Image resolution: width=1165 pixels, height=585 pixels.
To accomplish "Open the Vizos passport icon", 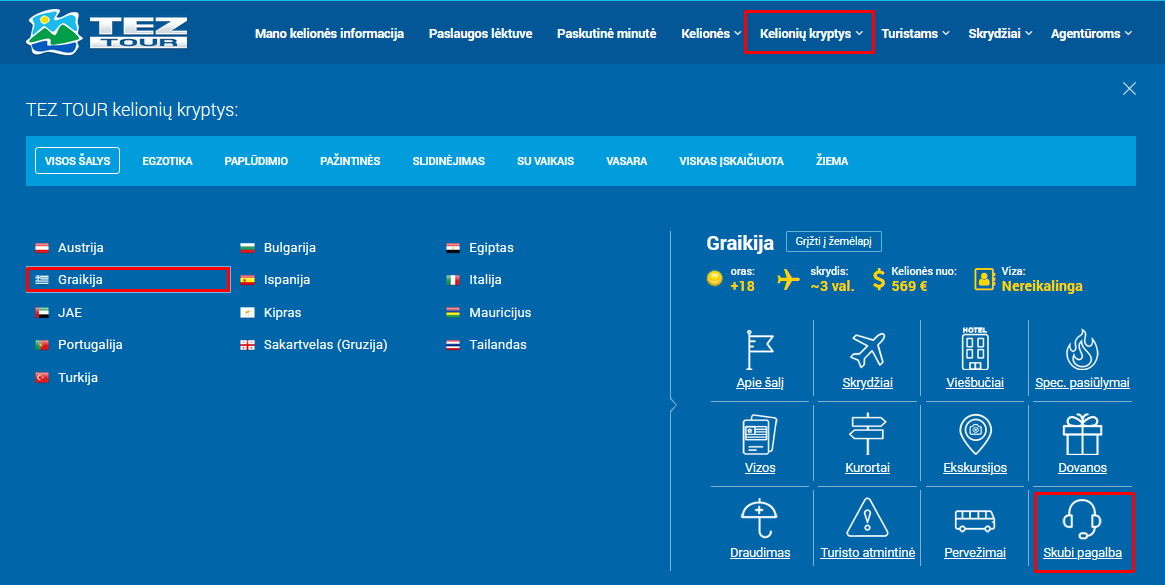I will [759, 434].
